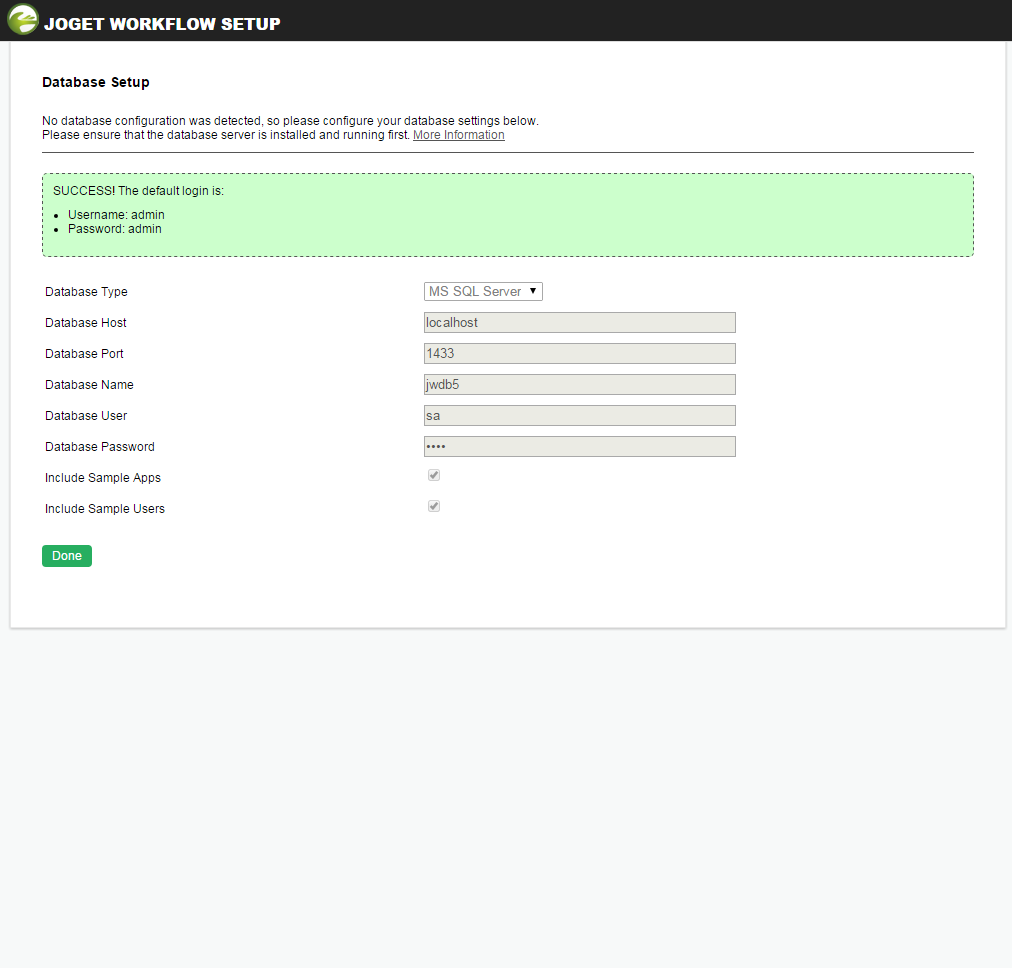This screenshot has height=968, width=1012.
Task: Click the 'Username: admin' text
Action: (x=116, y=215)
